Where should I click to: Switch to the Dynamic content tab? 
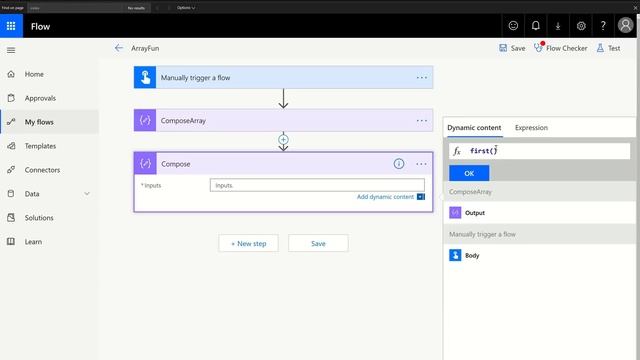(474, 128)
